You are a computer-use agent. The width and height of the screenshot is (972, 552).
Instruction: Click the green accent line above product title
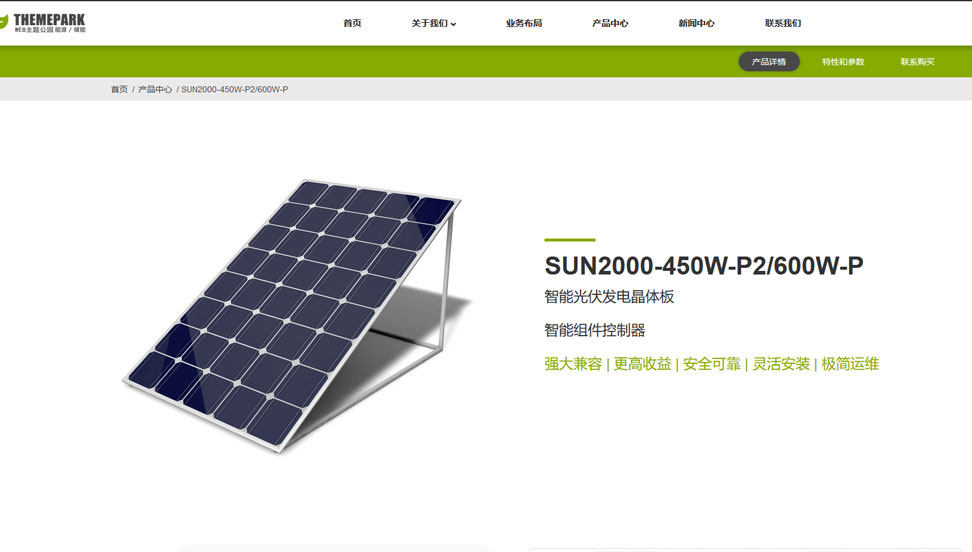pyautogui.click(x=569, y=240)
